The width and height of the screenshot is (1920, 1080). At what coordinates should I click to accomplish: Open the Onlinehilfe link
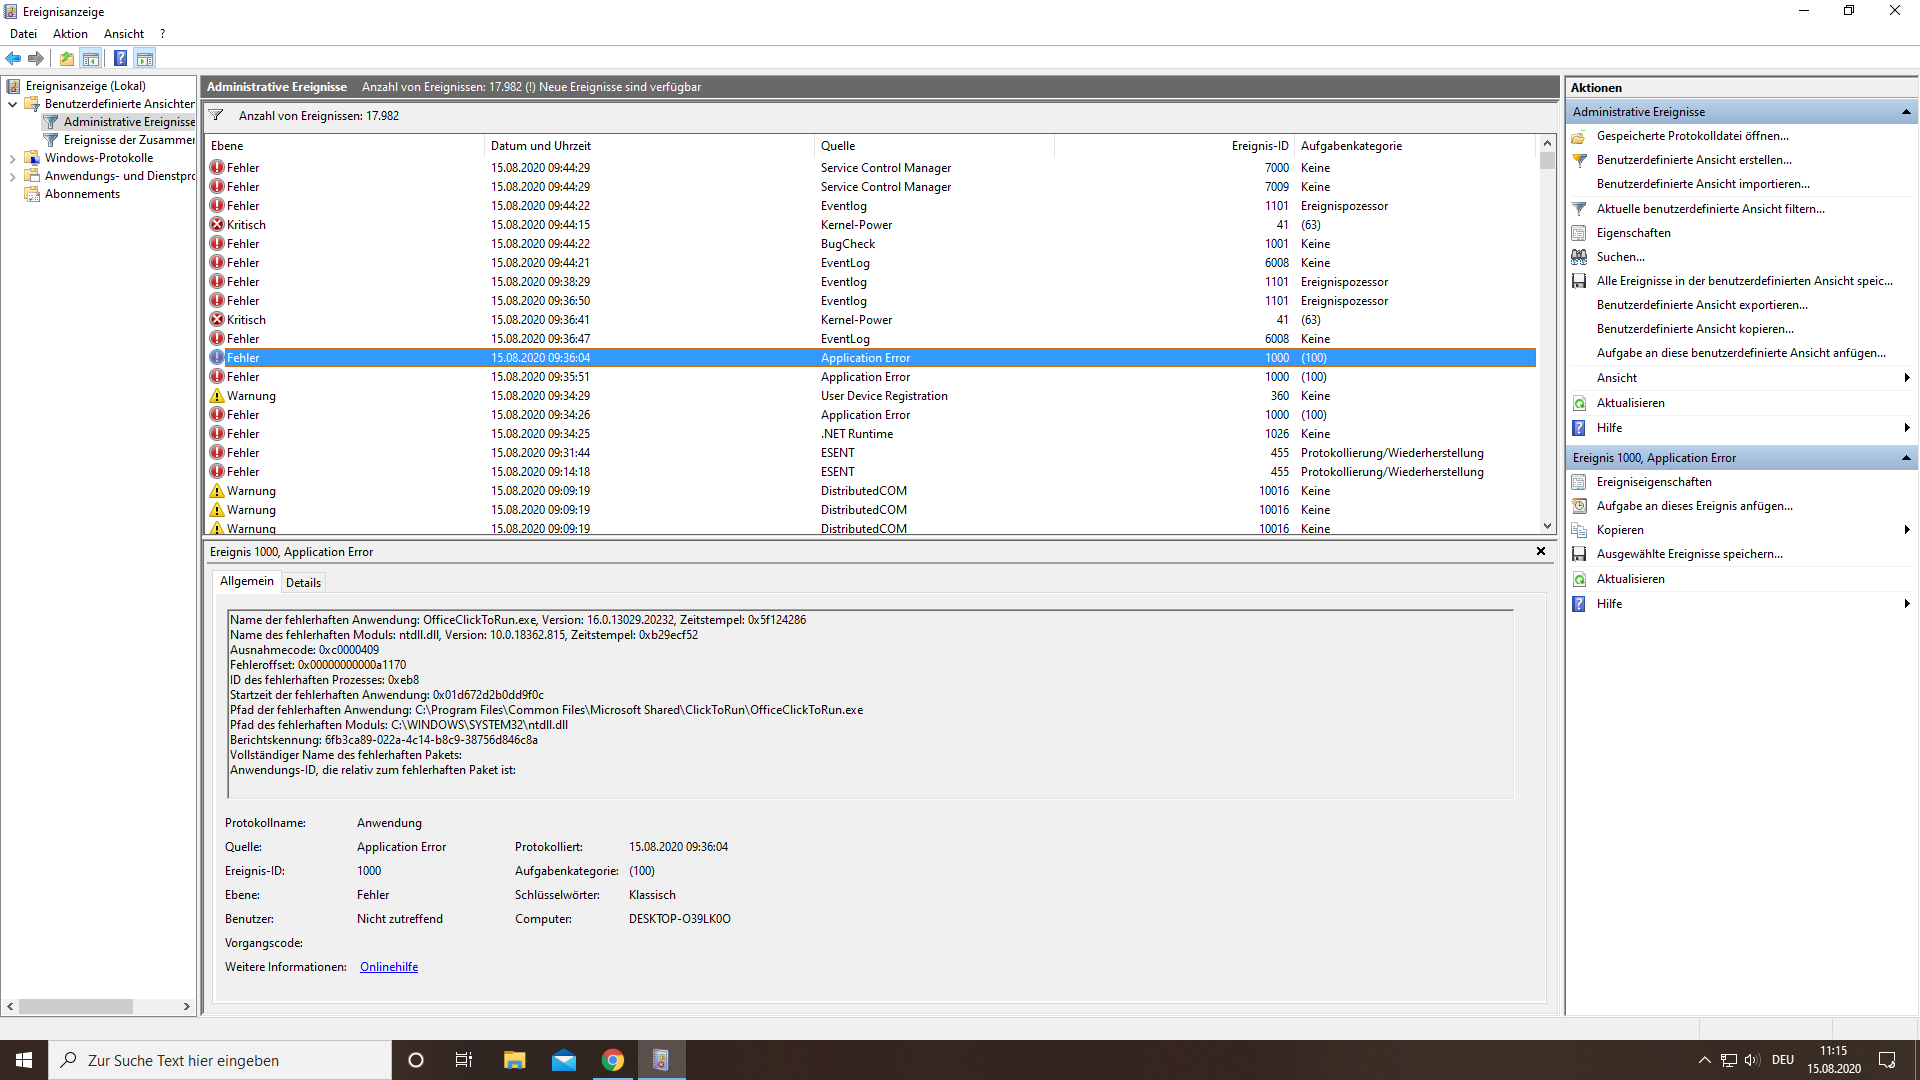(389, 967)
